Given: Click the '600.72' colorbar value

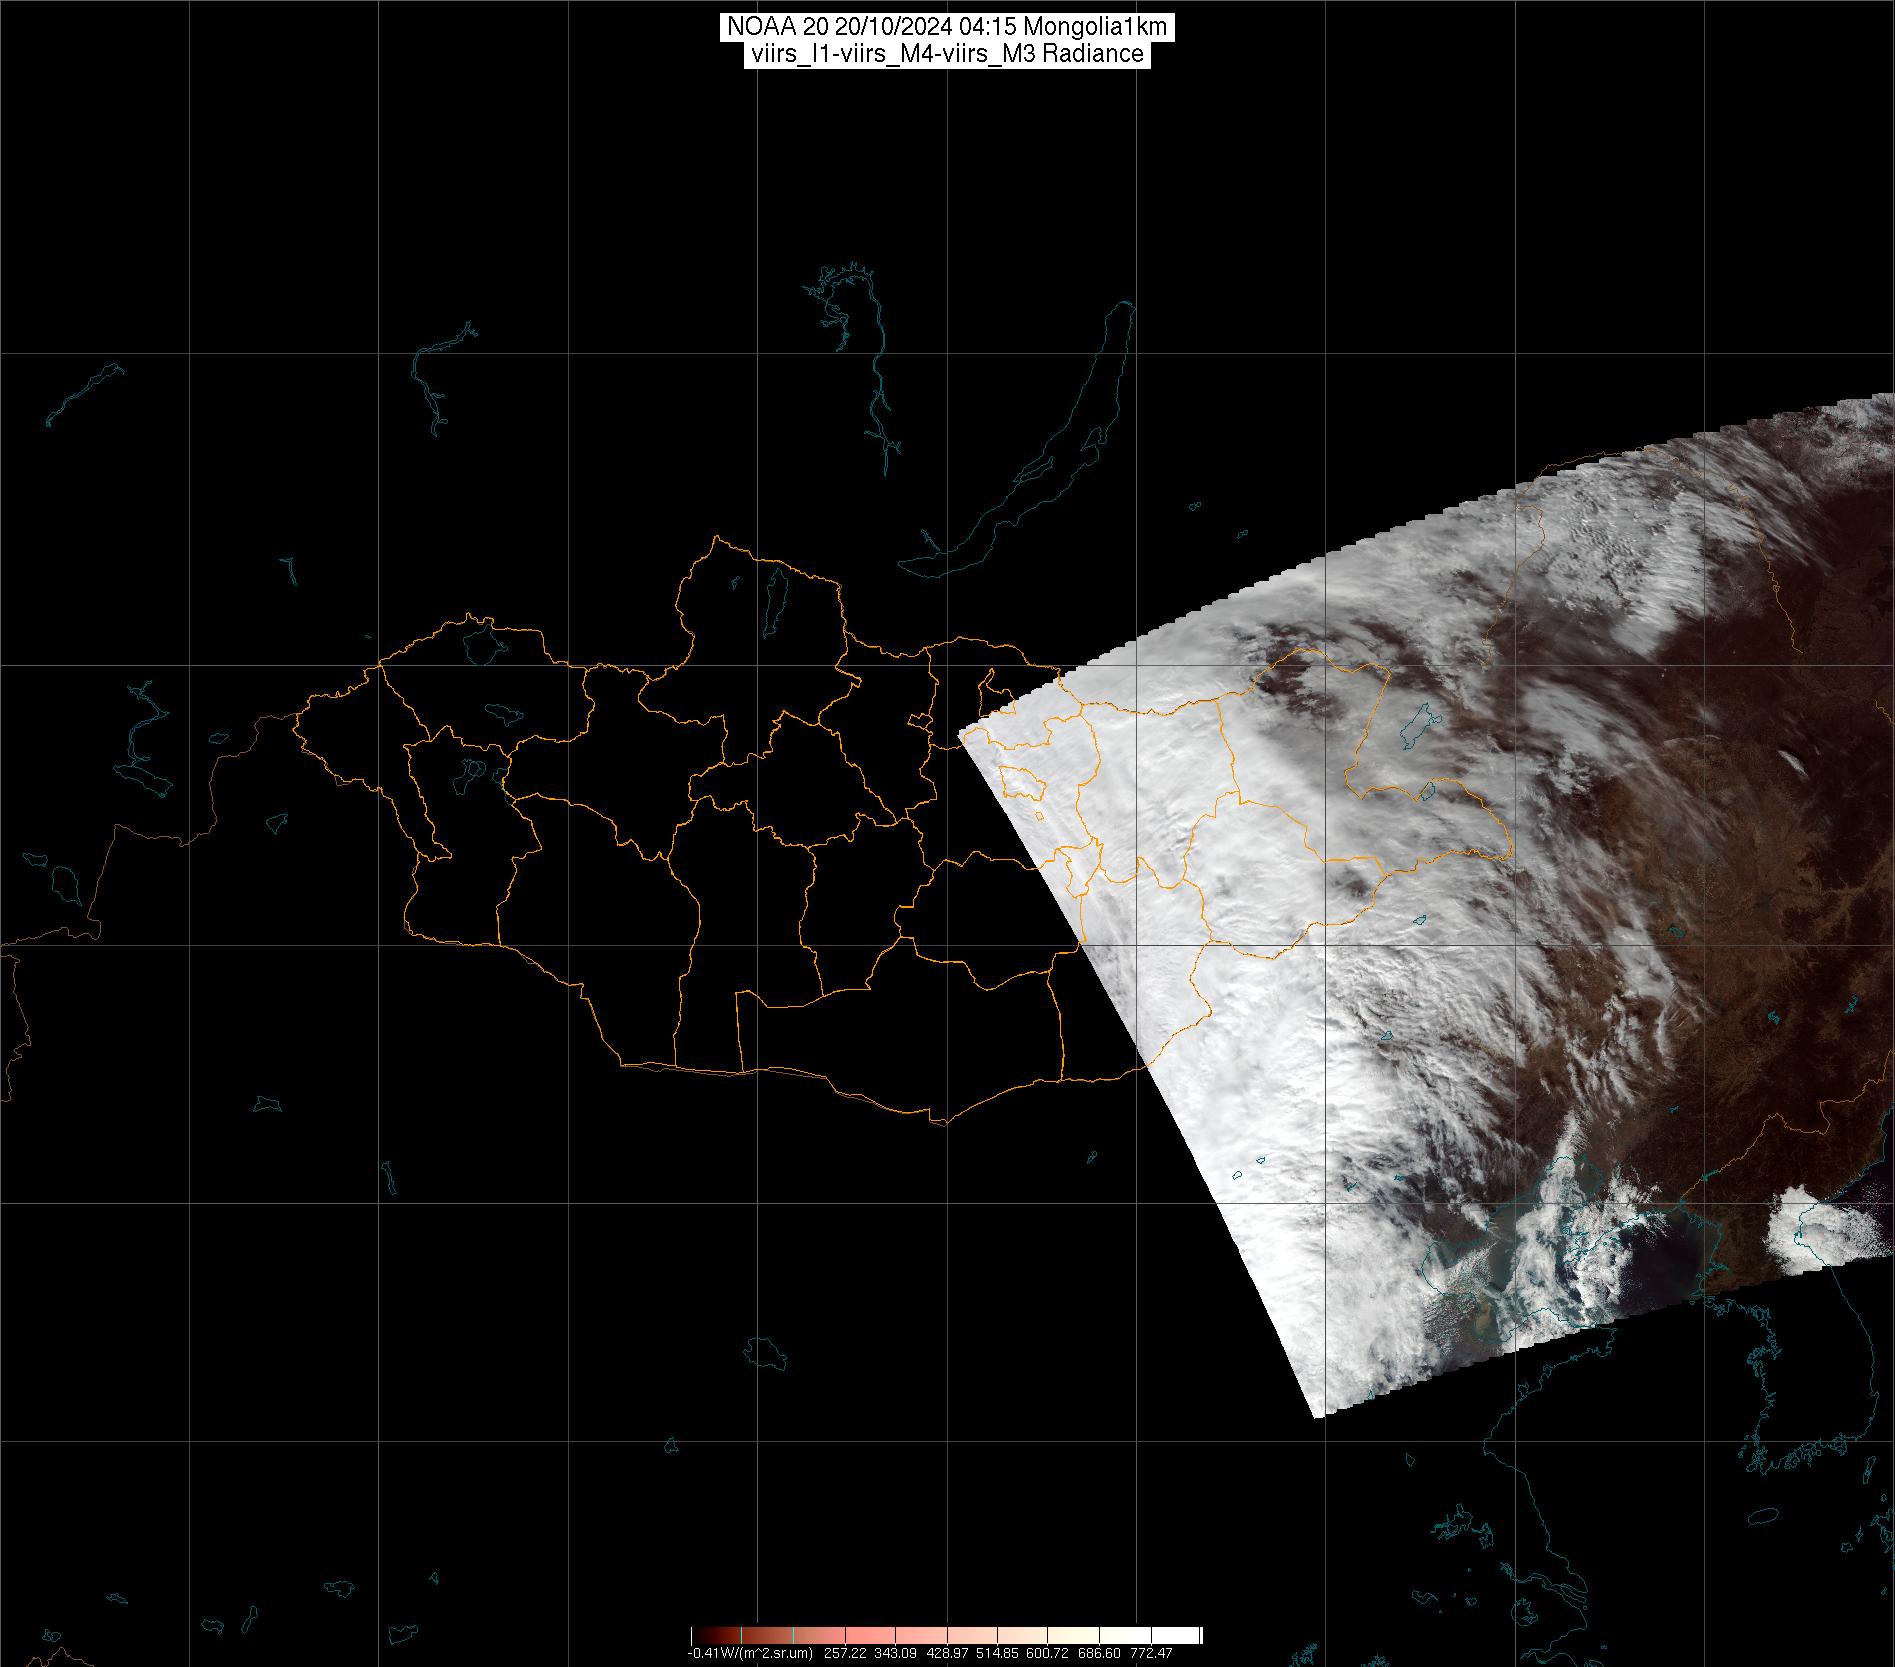Looking at the screenshot, I should 1047,1653.
